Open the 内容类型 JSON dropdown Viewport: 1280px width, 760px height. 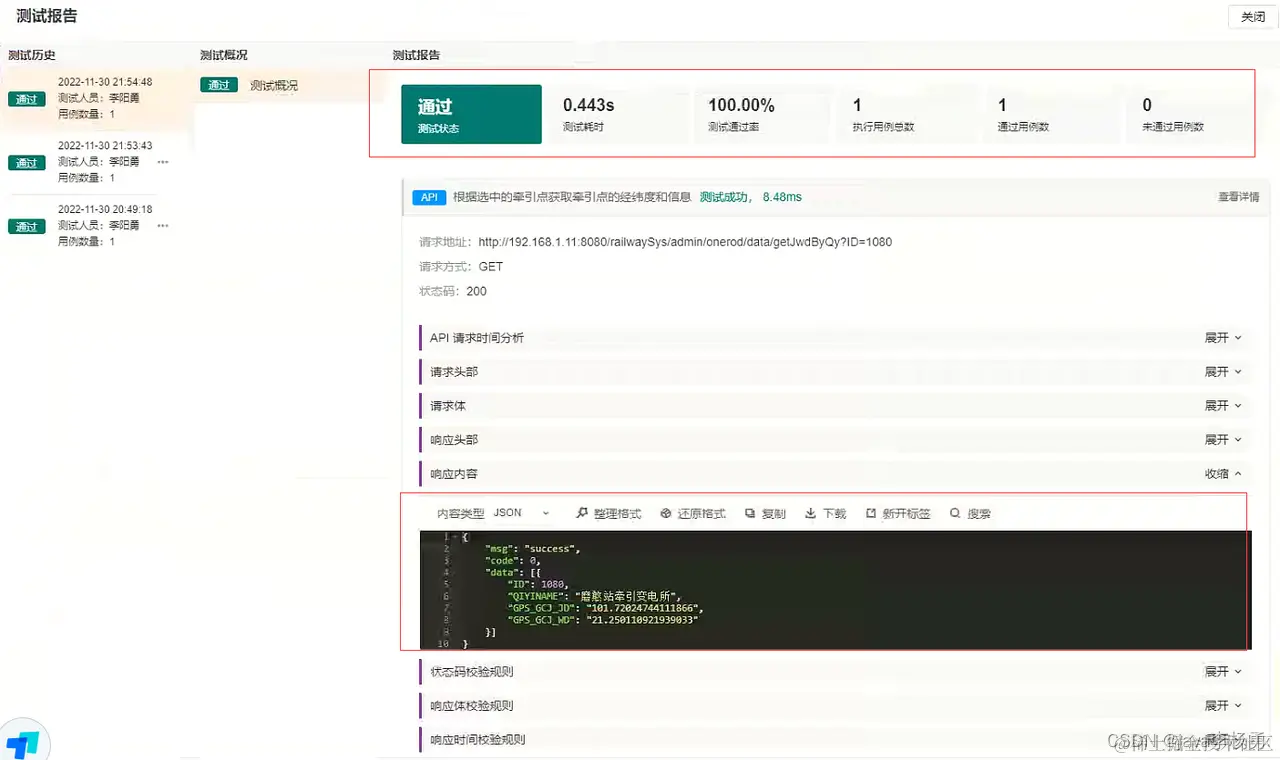[521, 513]
